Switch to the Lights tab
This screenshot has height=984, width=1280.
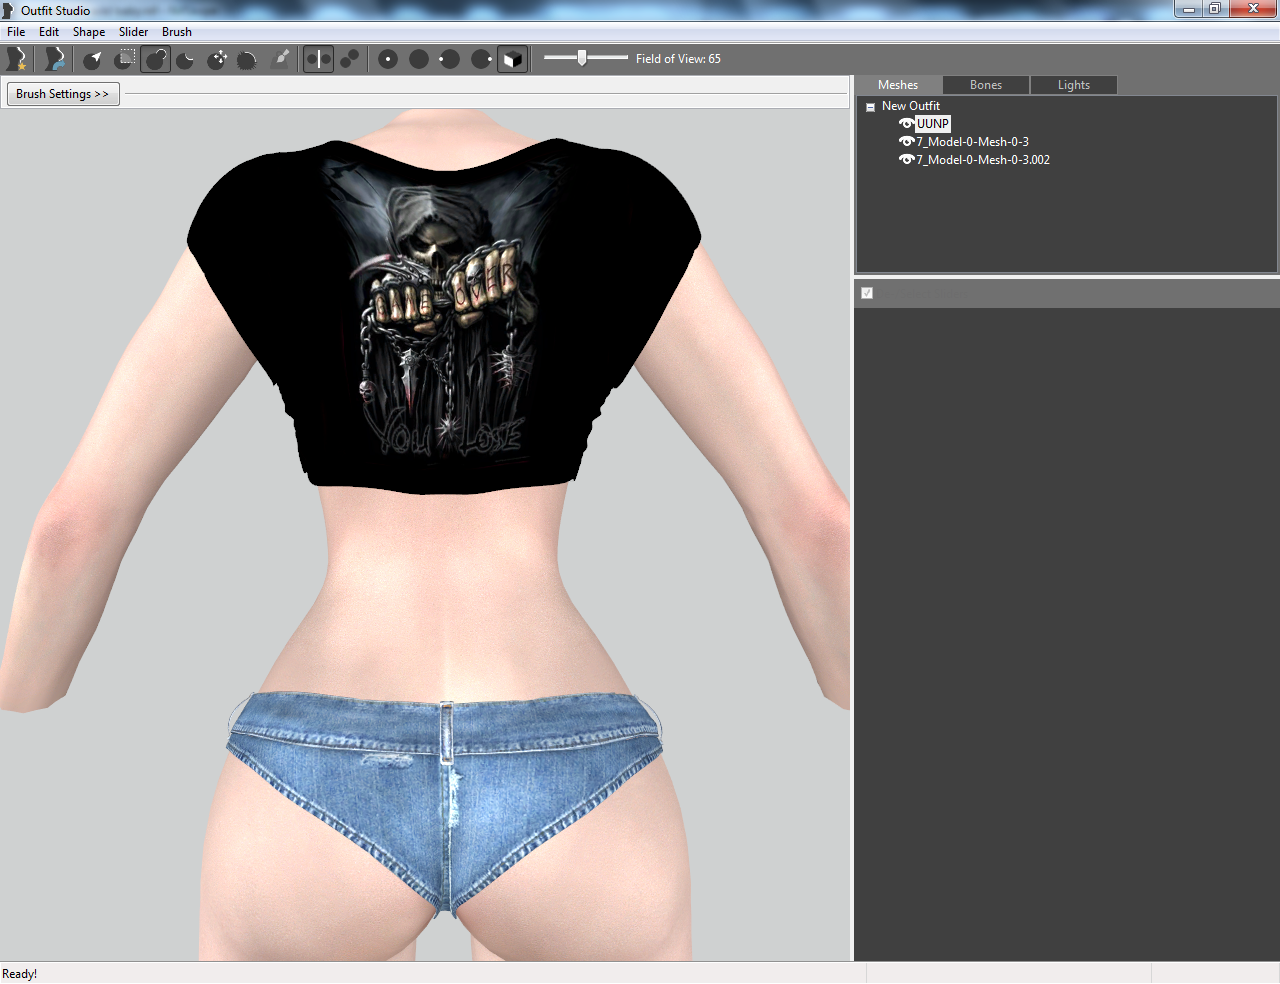(x=1074, y=85)
